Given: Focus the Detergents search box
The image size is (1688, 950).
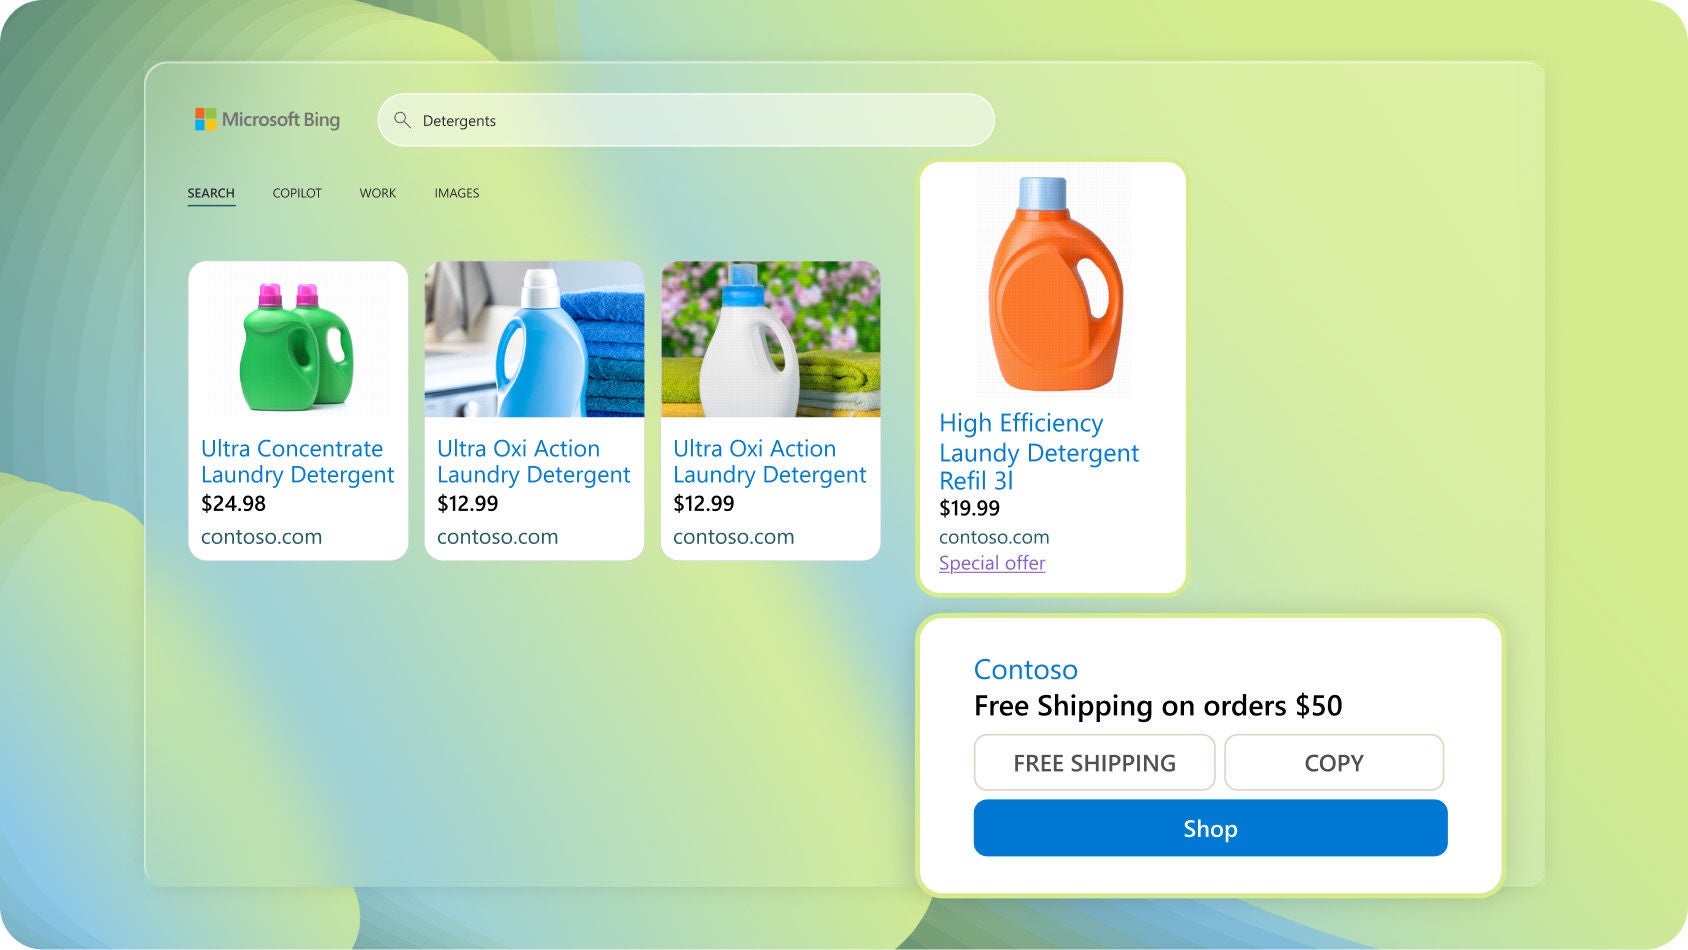Looking at the screenshot, I should click(x=686, y=120).
